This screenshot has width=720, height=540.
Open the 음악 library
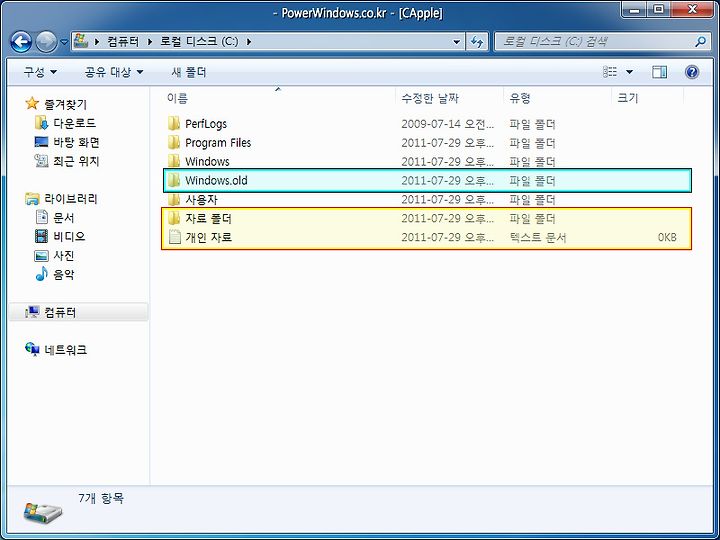point(63,275)
